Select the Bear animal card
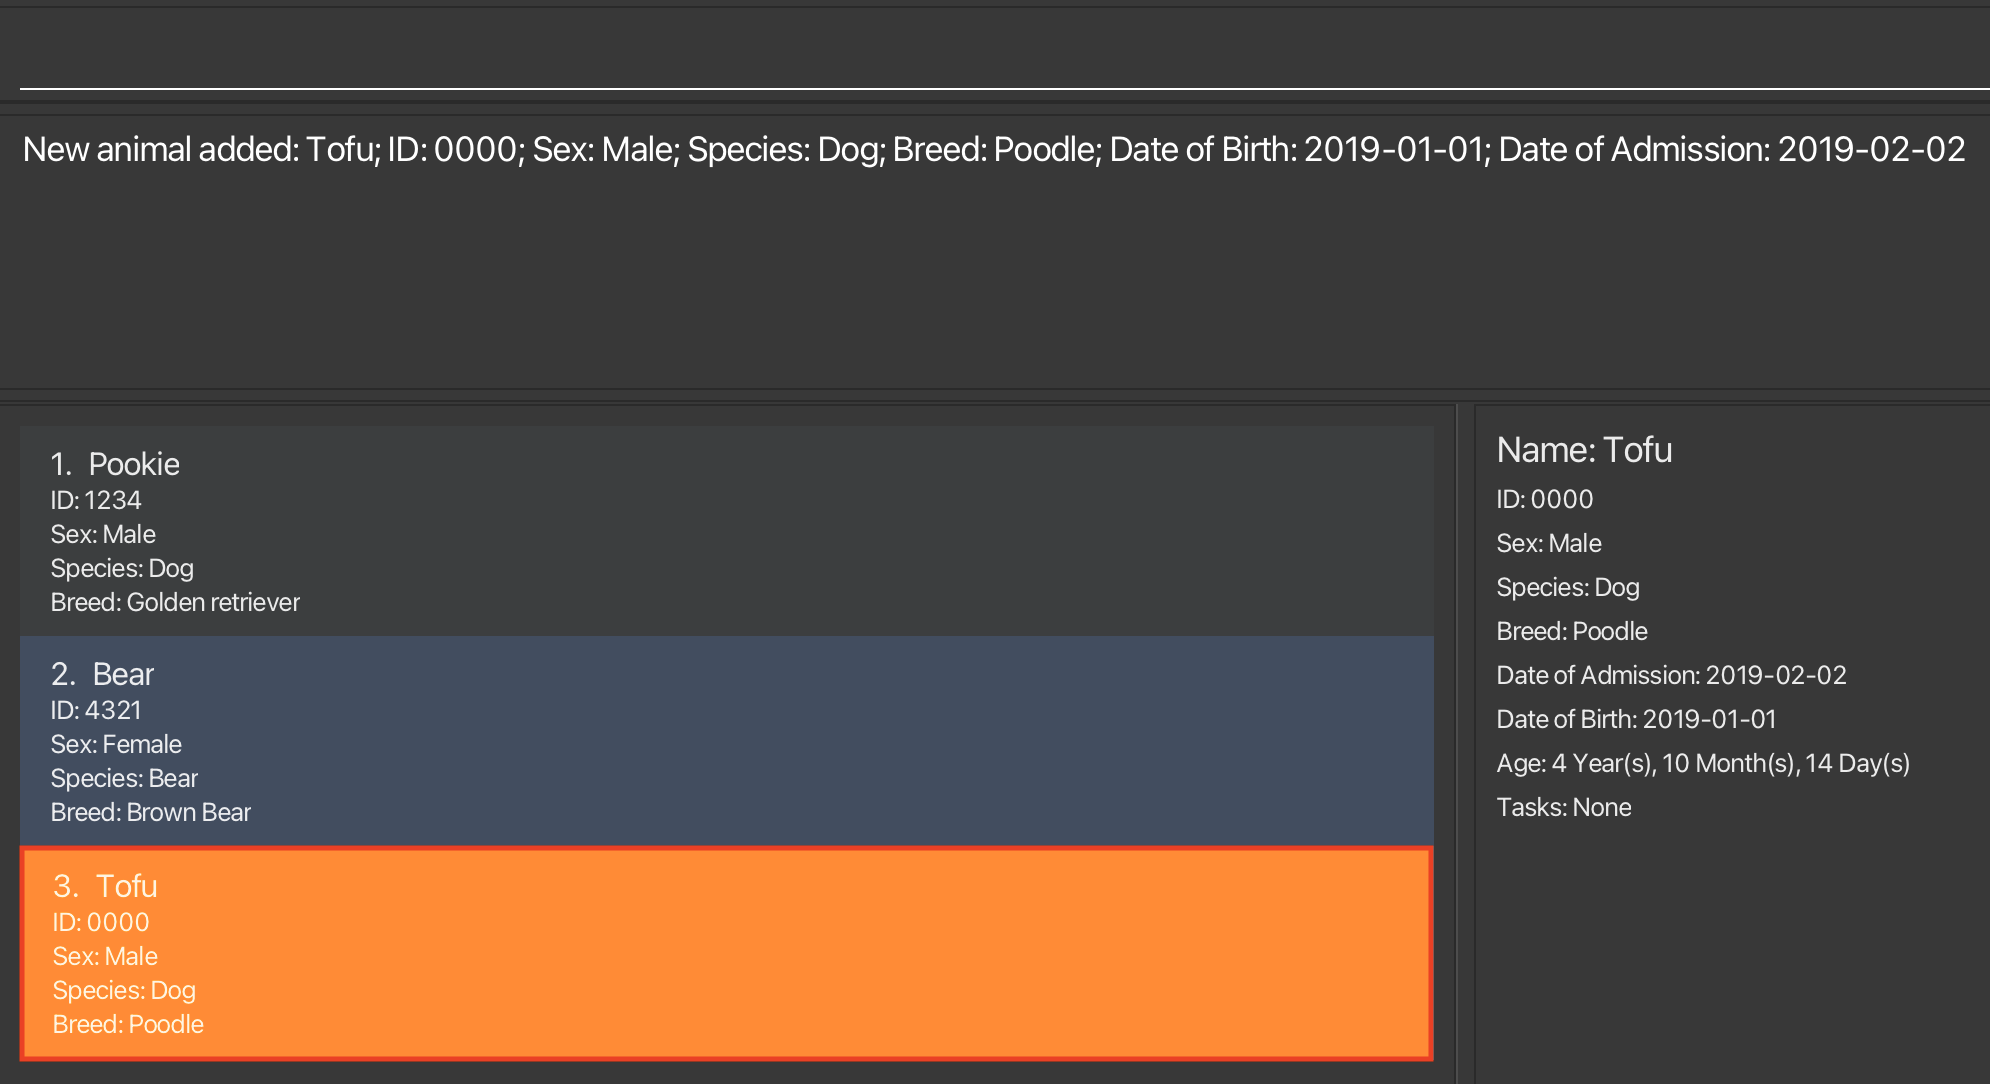 pos(726,742)
